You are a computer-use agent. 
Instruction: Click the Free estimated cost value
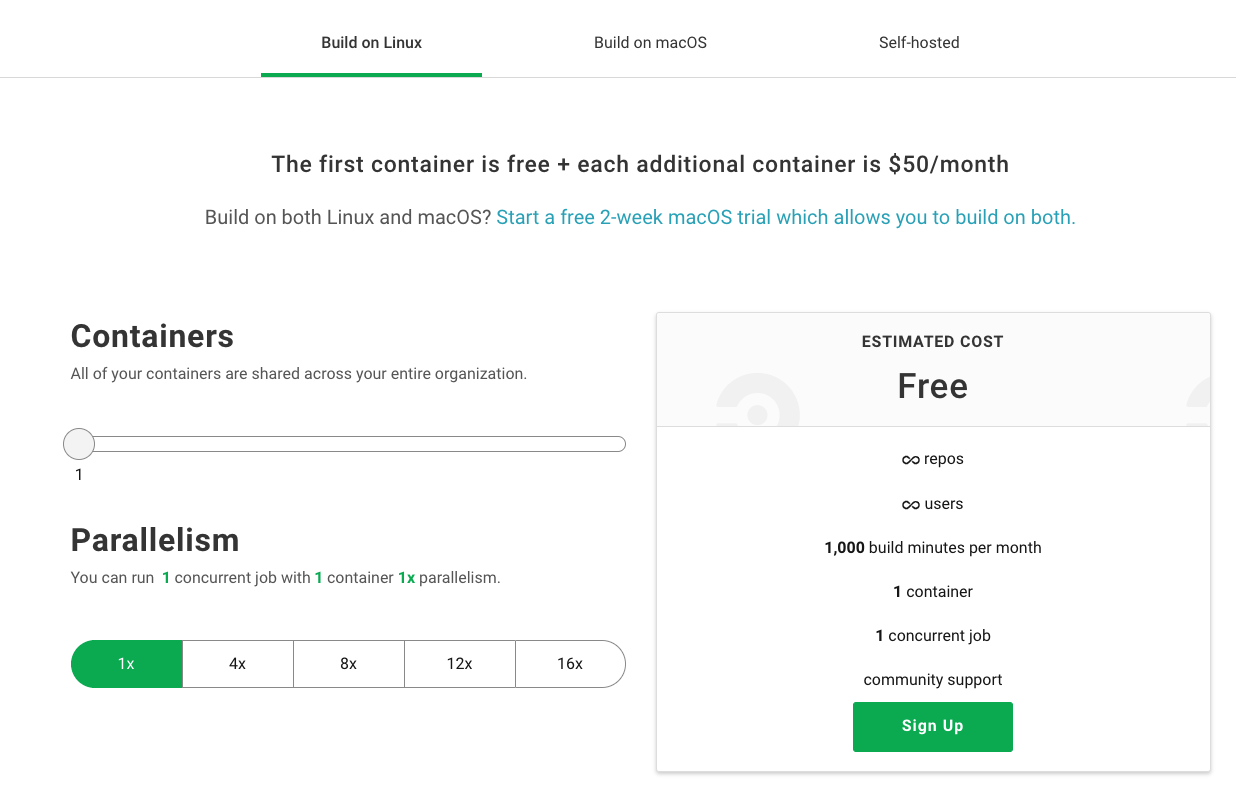tap(932, 386)
